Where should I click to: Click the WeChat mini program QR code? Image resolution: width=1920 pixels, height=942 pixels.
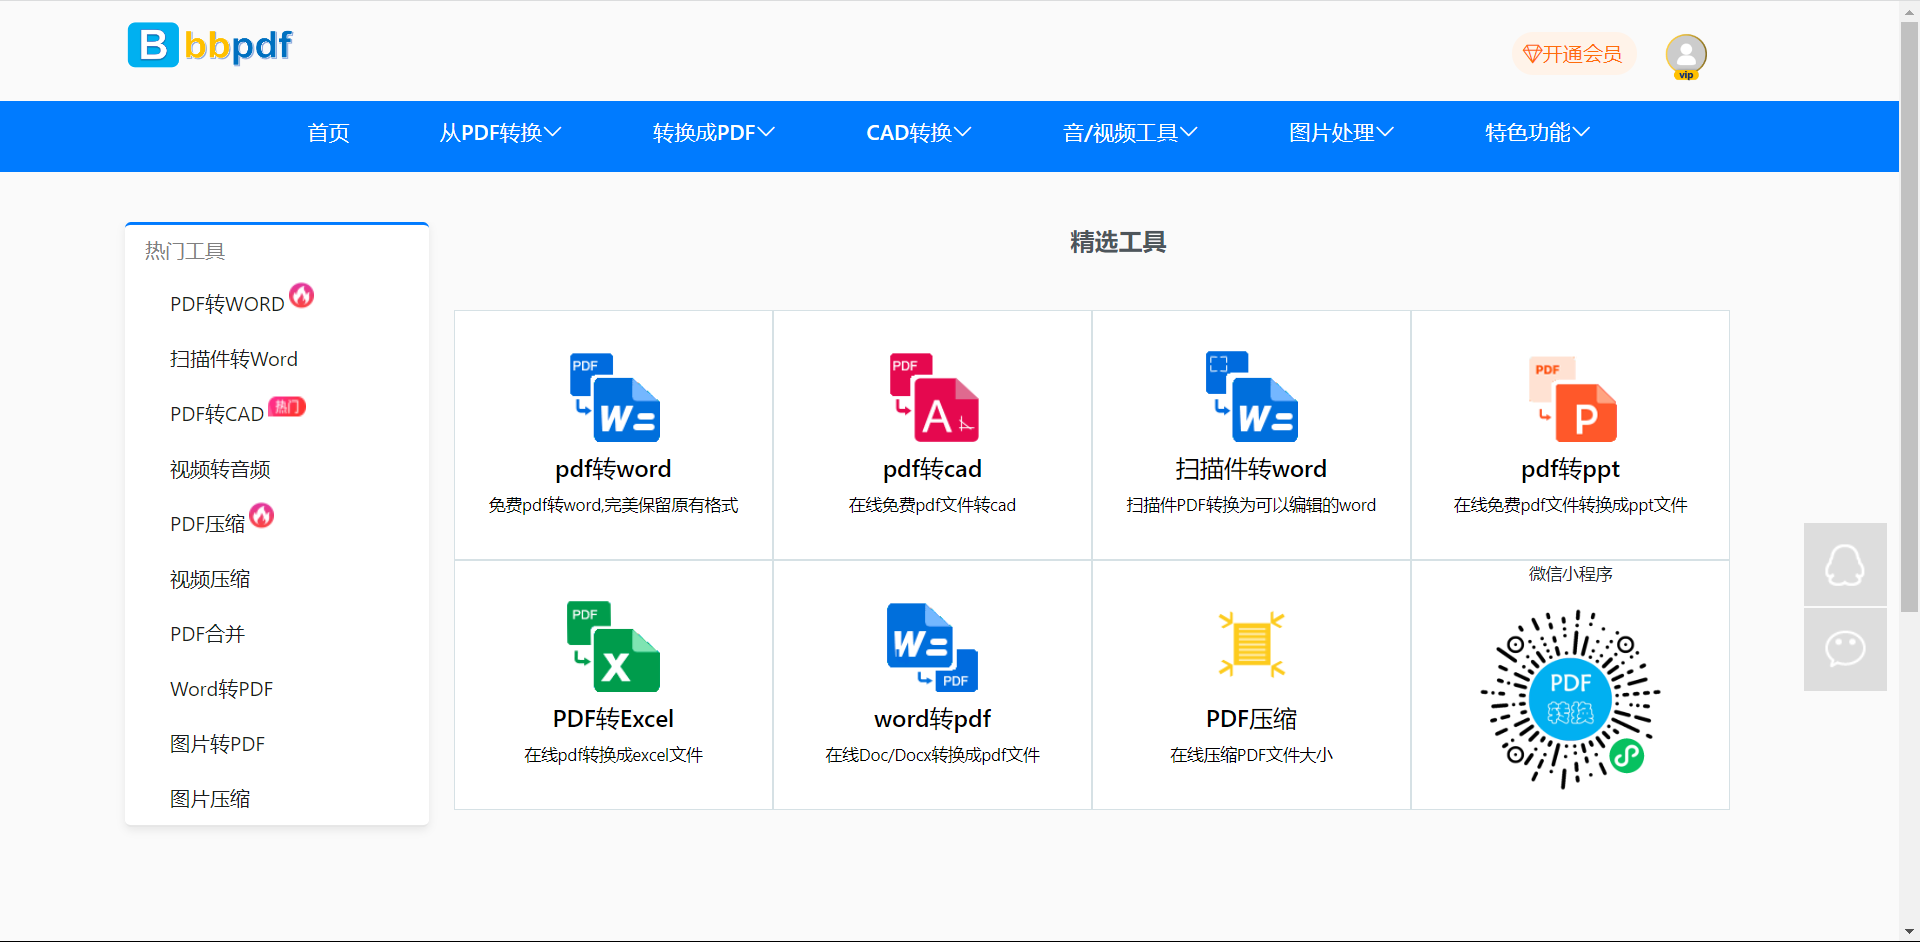(x=1570, y=699)
